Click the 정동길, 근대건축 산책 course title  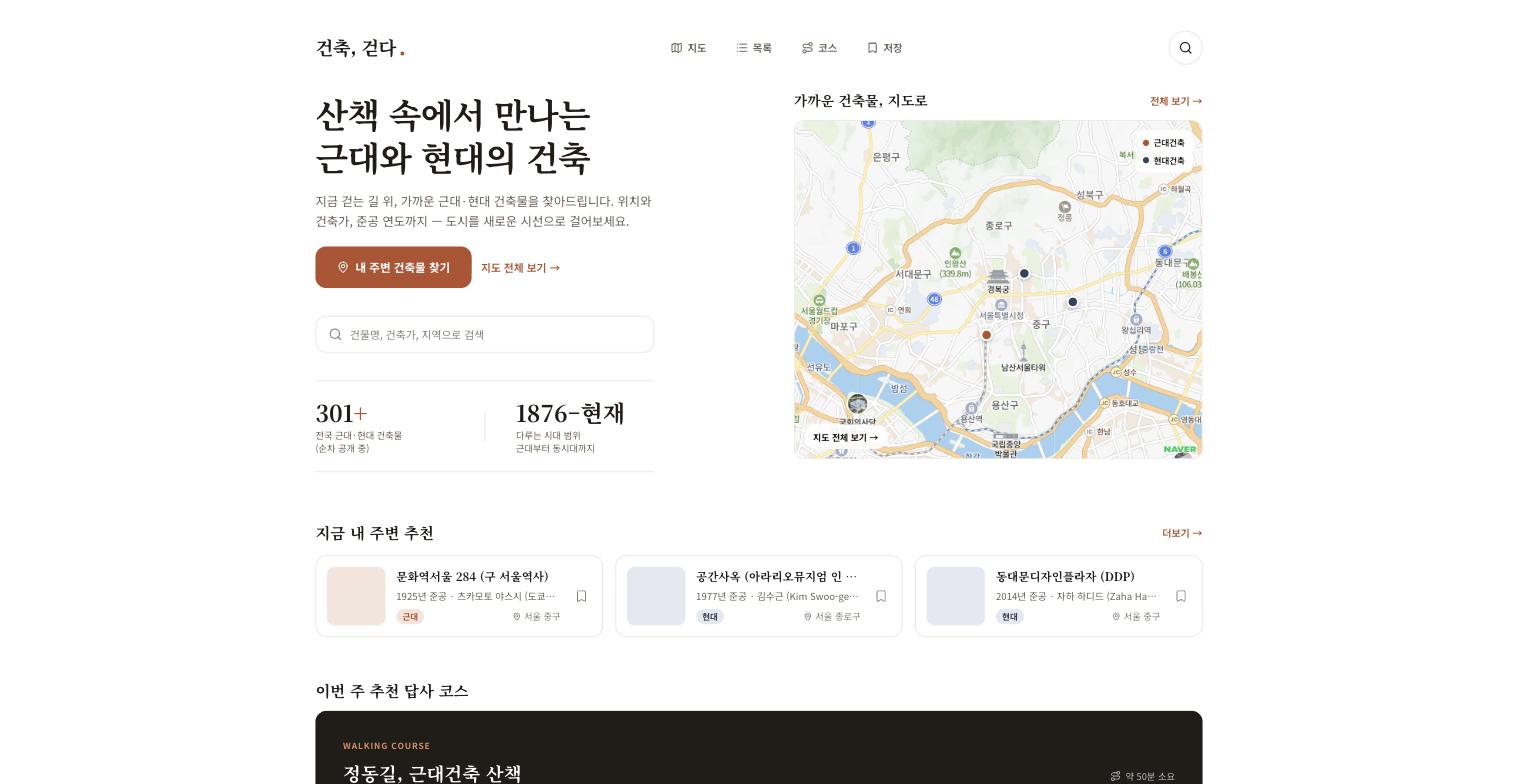coord(432,773)
